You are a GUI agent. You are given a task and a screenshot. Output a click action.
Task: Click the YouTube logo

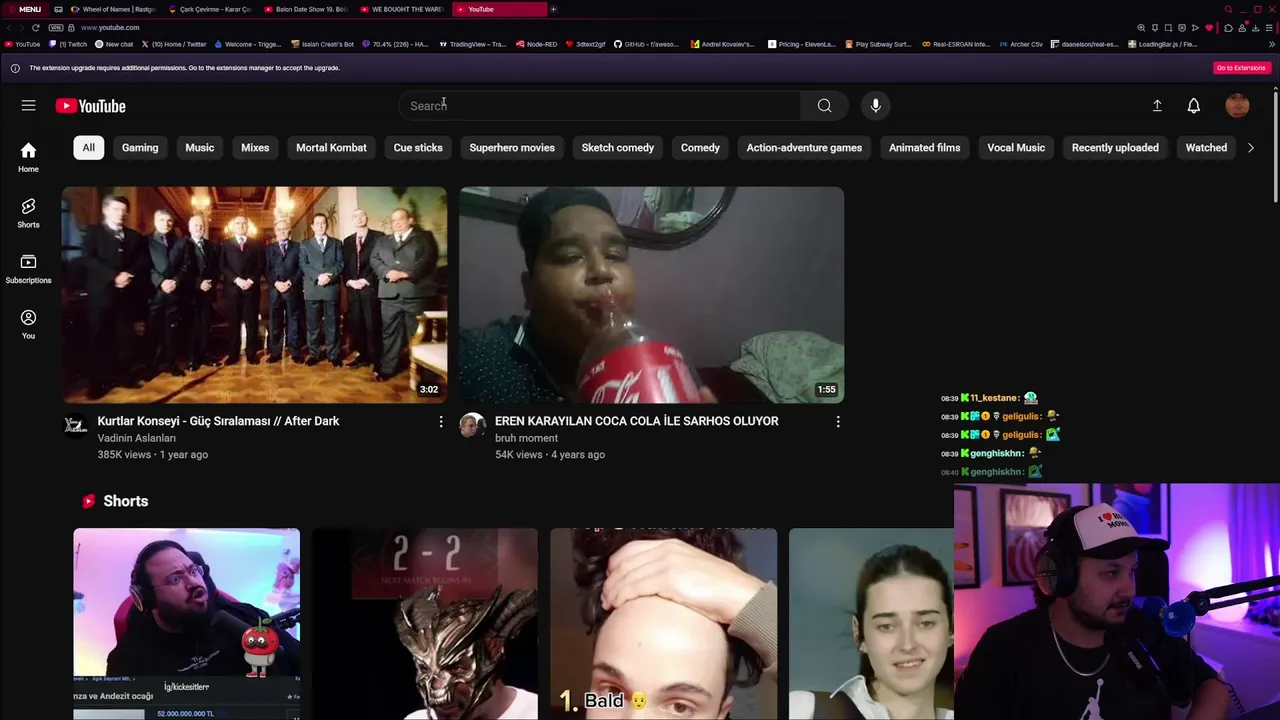coord(90,106)
